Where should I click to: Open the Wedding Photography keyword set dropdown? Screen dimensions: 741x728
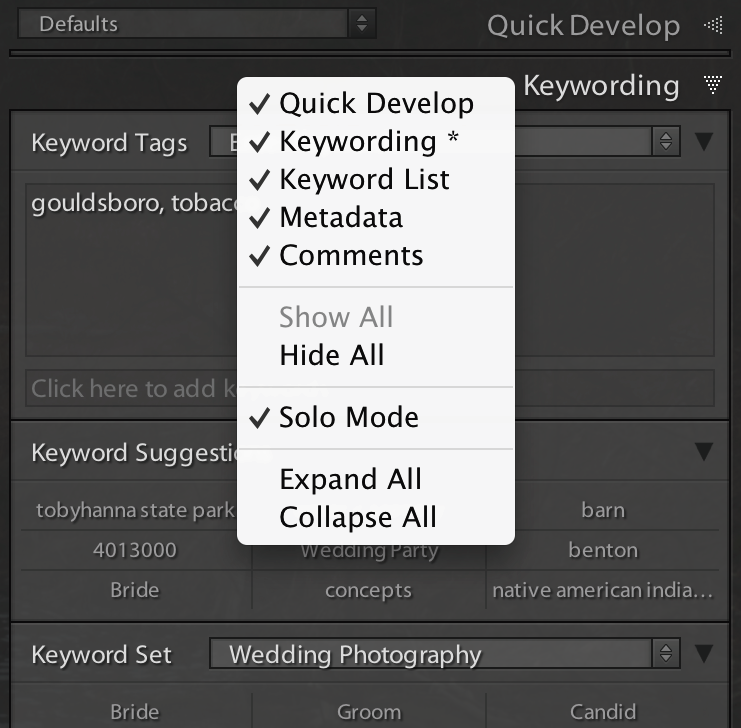444,655
